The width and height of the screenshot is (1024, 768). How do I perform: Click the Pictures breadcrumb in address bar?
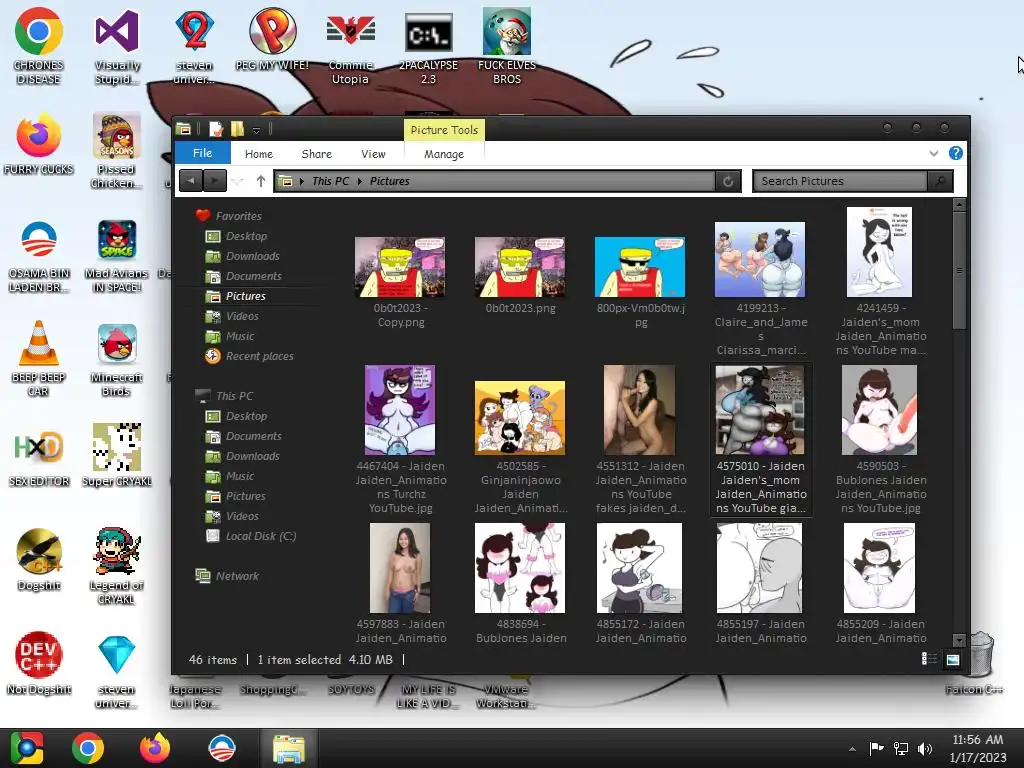click(389, 181)
